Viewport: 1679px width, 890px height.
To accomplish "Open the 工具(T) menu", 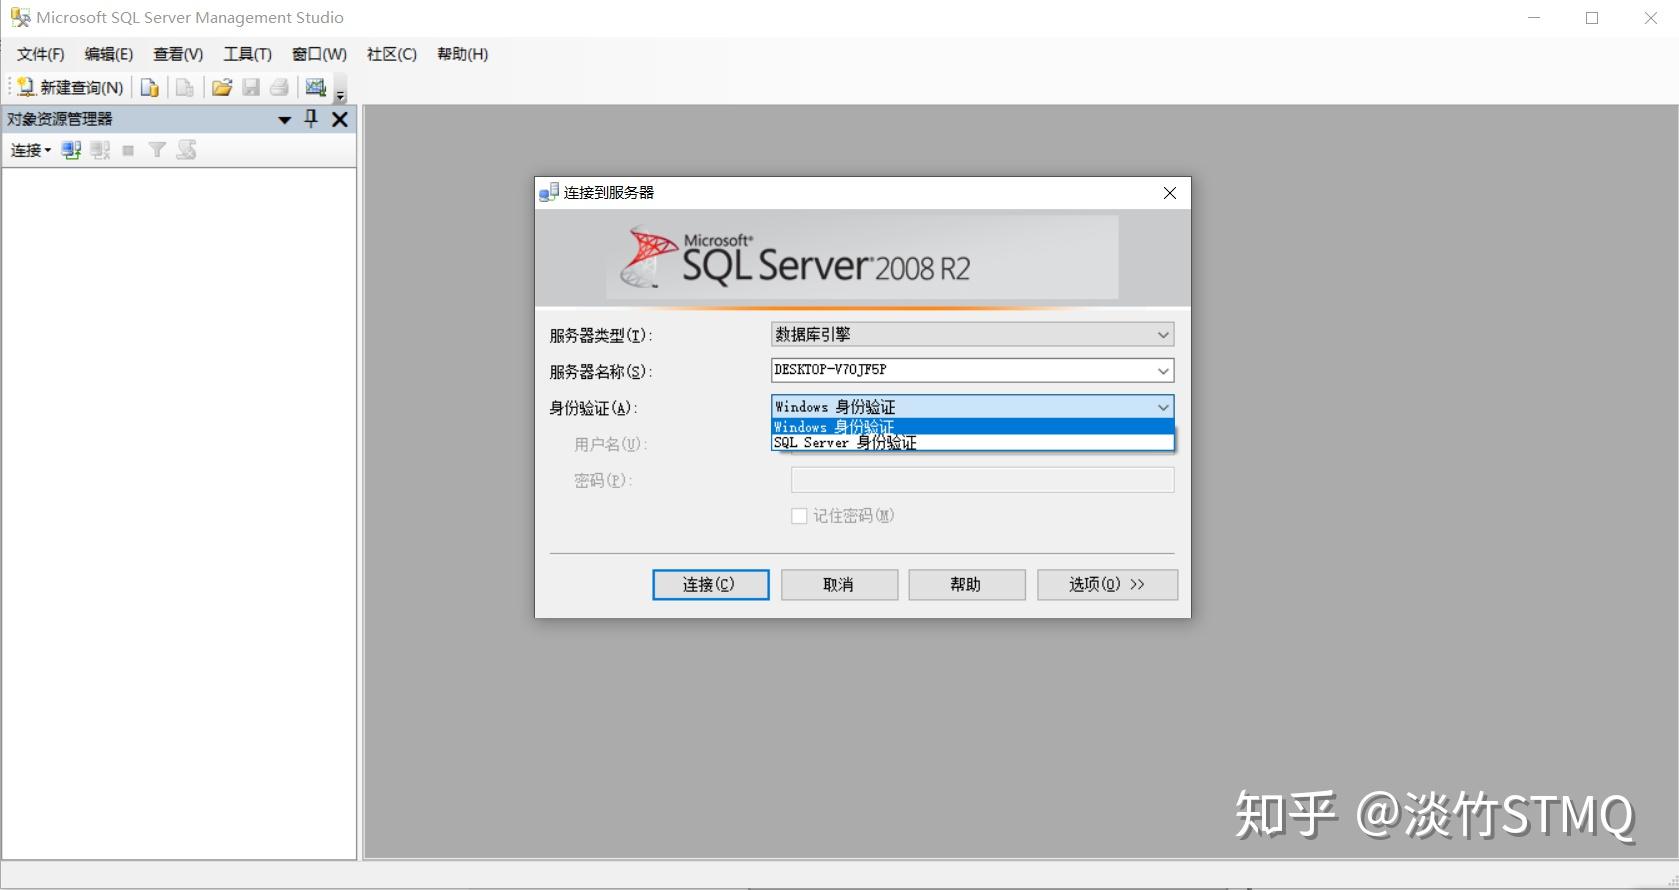I will click(247, 54).
